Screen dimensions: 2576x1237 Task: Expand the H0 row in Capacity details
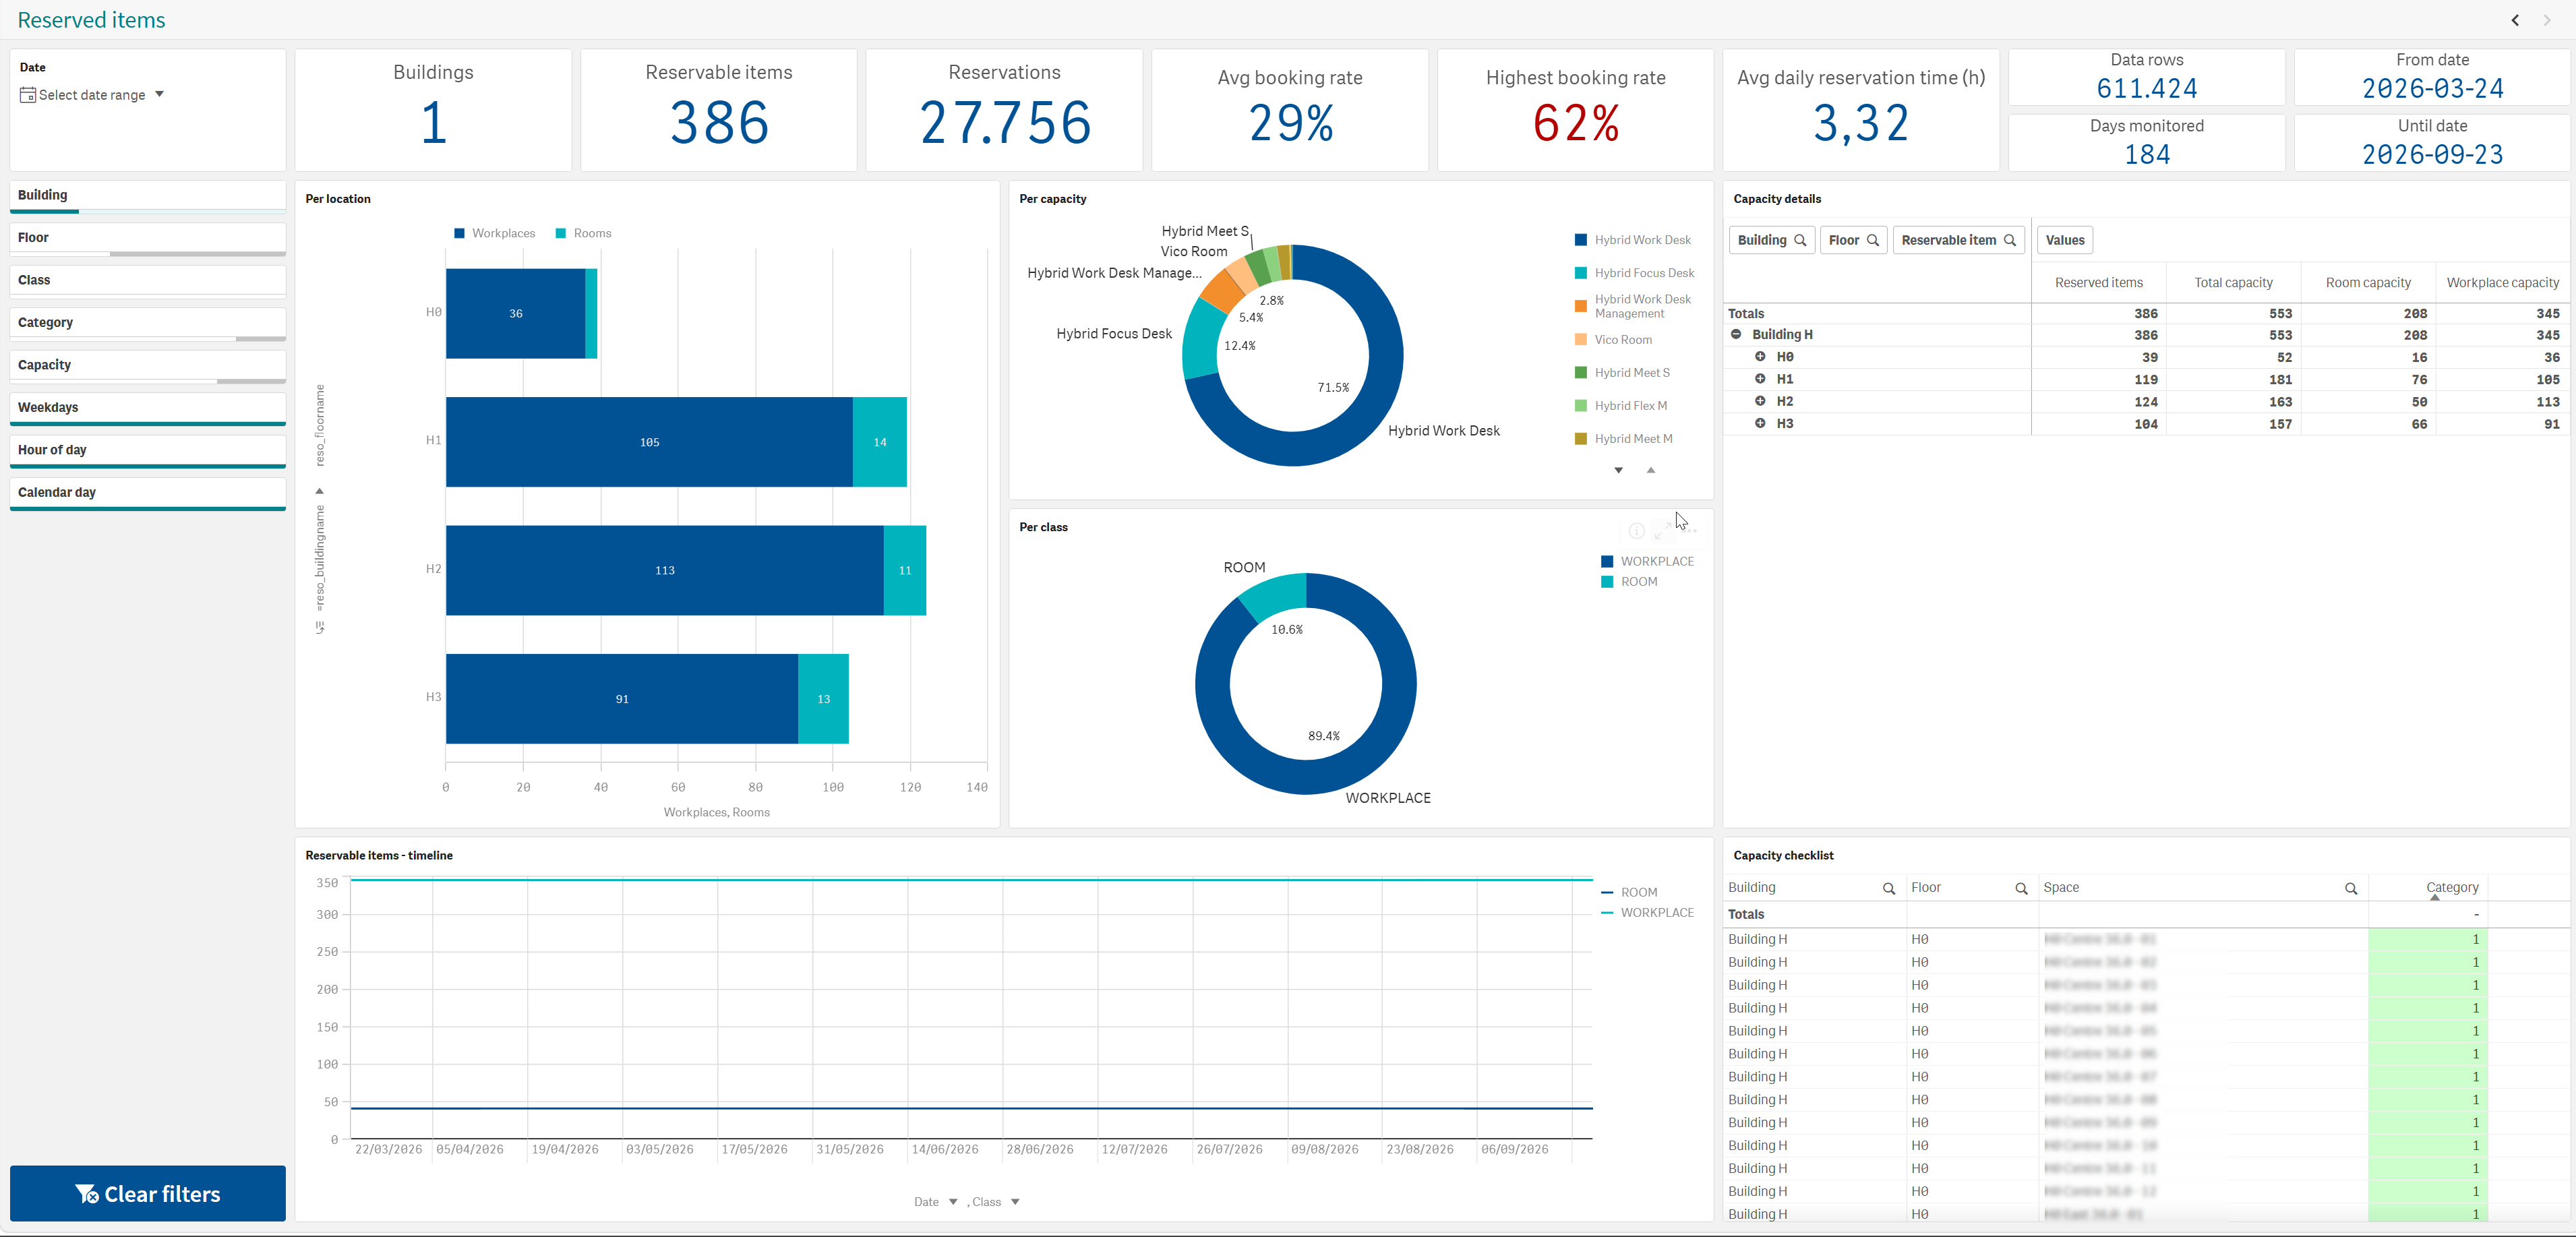coord(1760,357)
